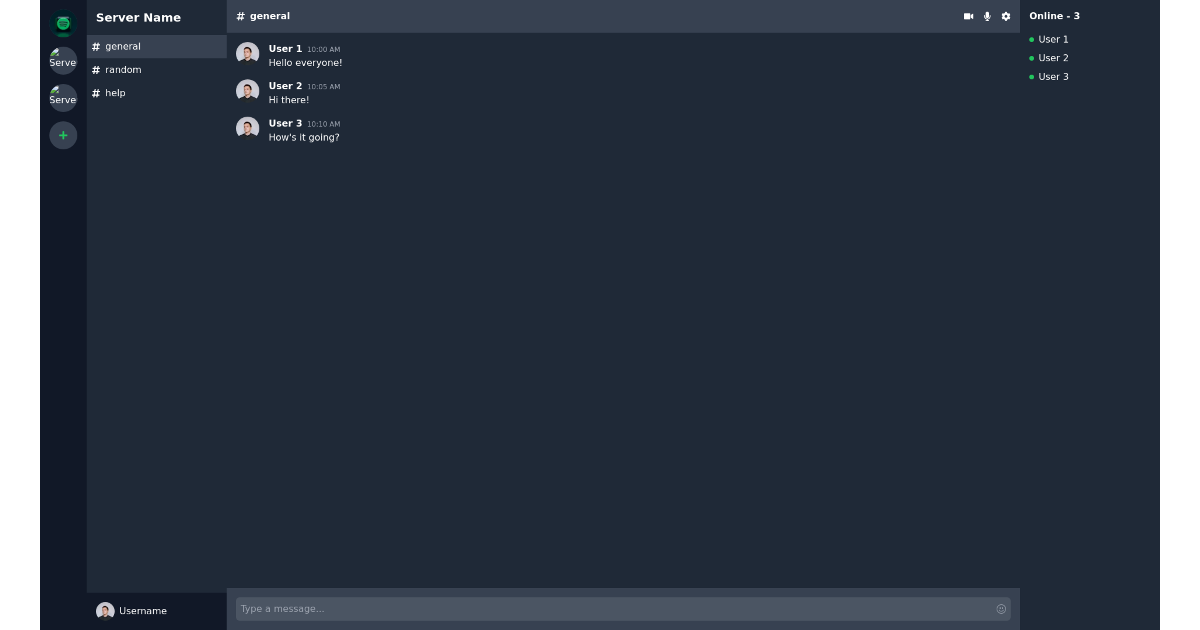The image size is (1200, 630).
Task: Open the emoji picker in the message bar
Action: (1001, 608)
